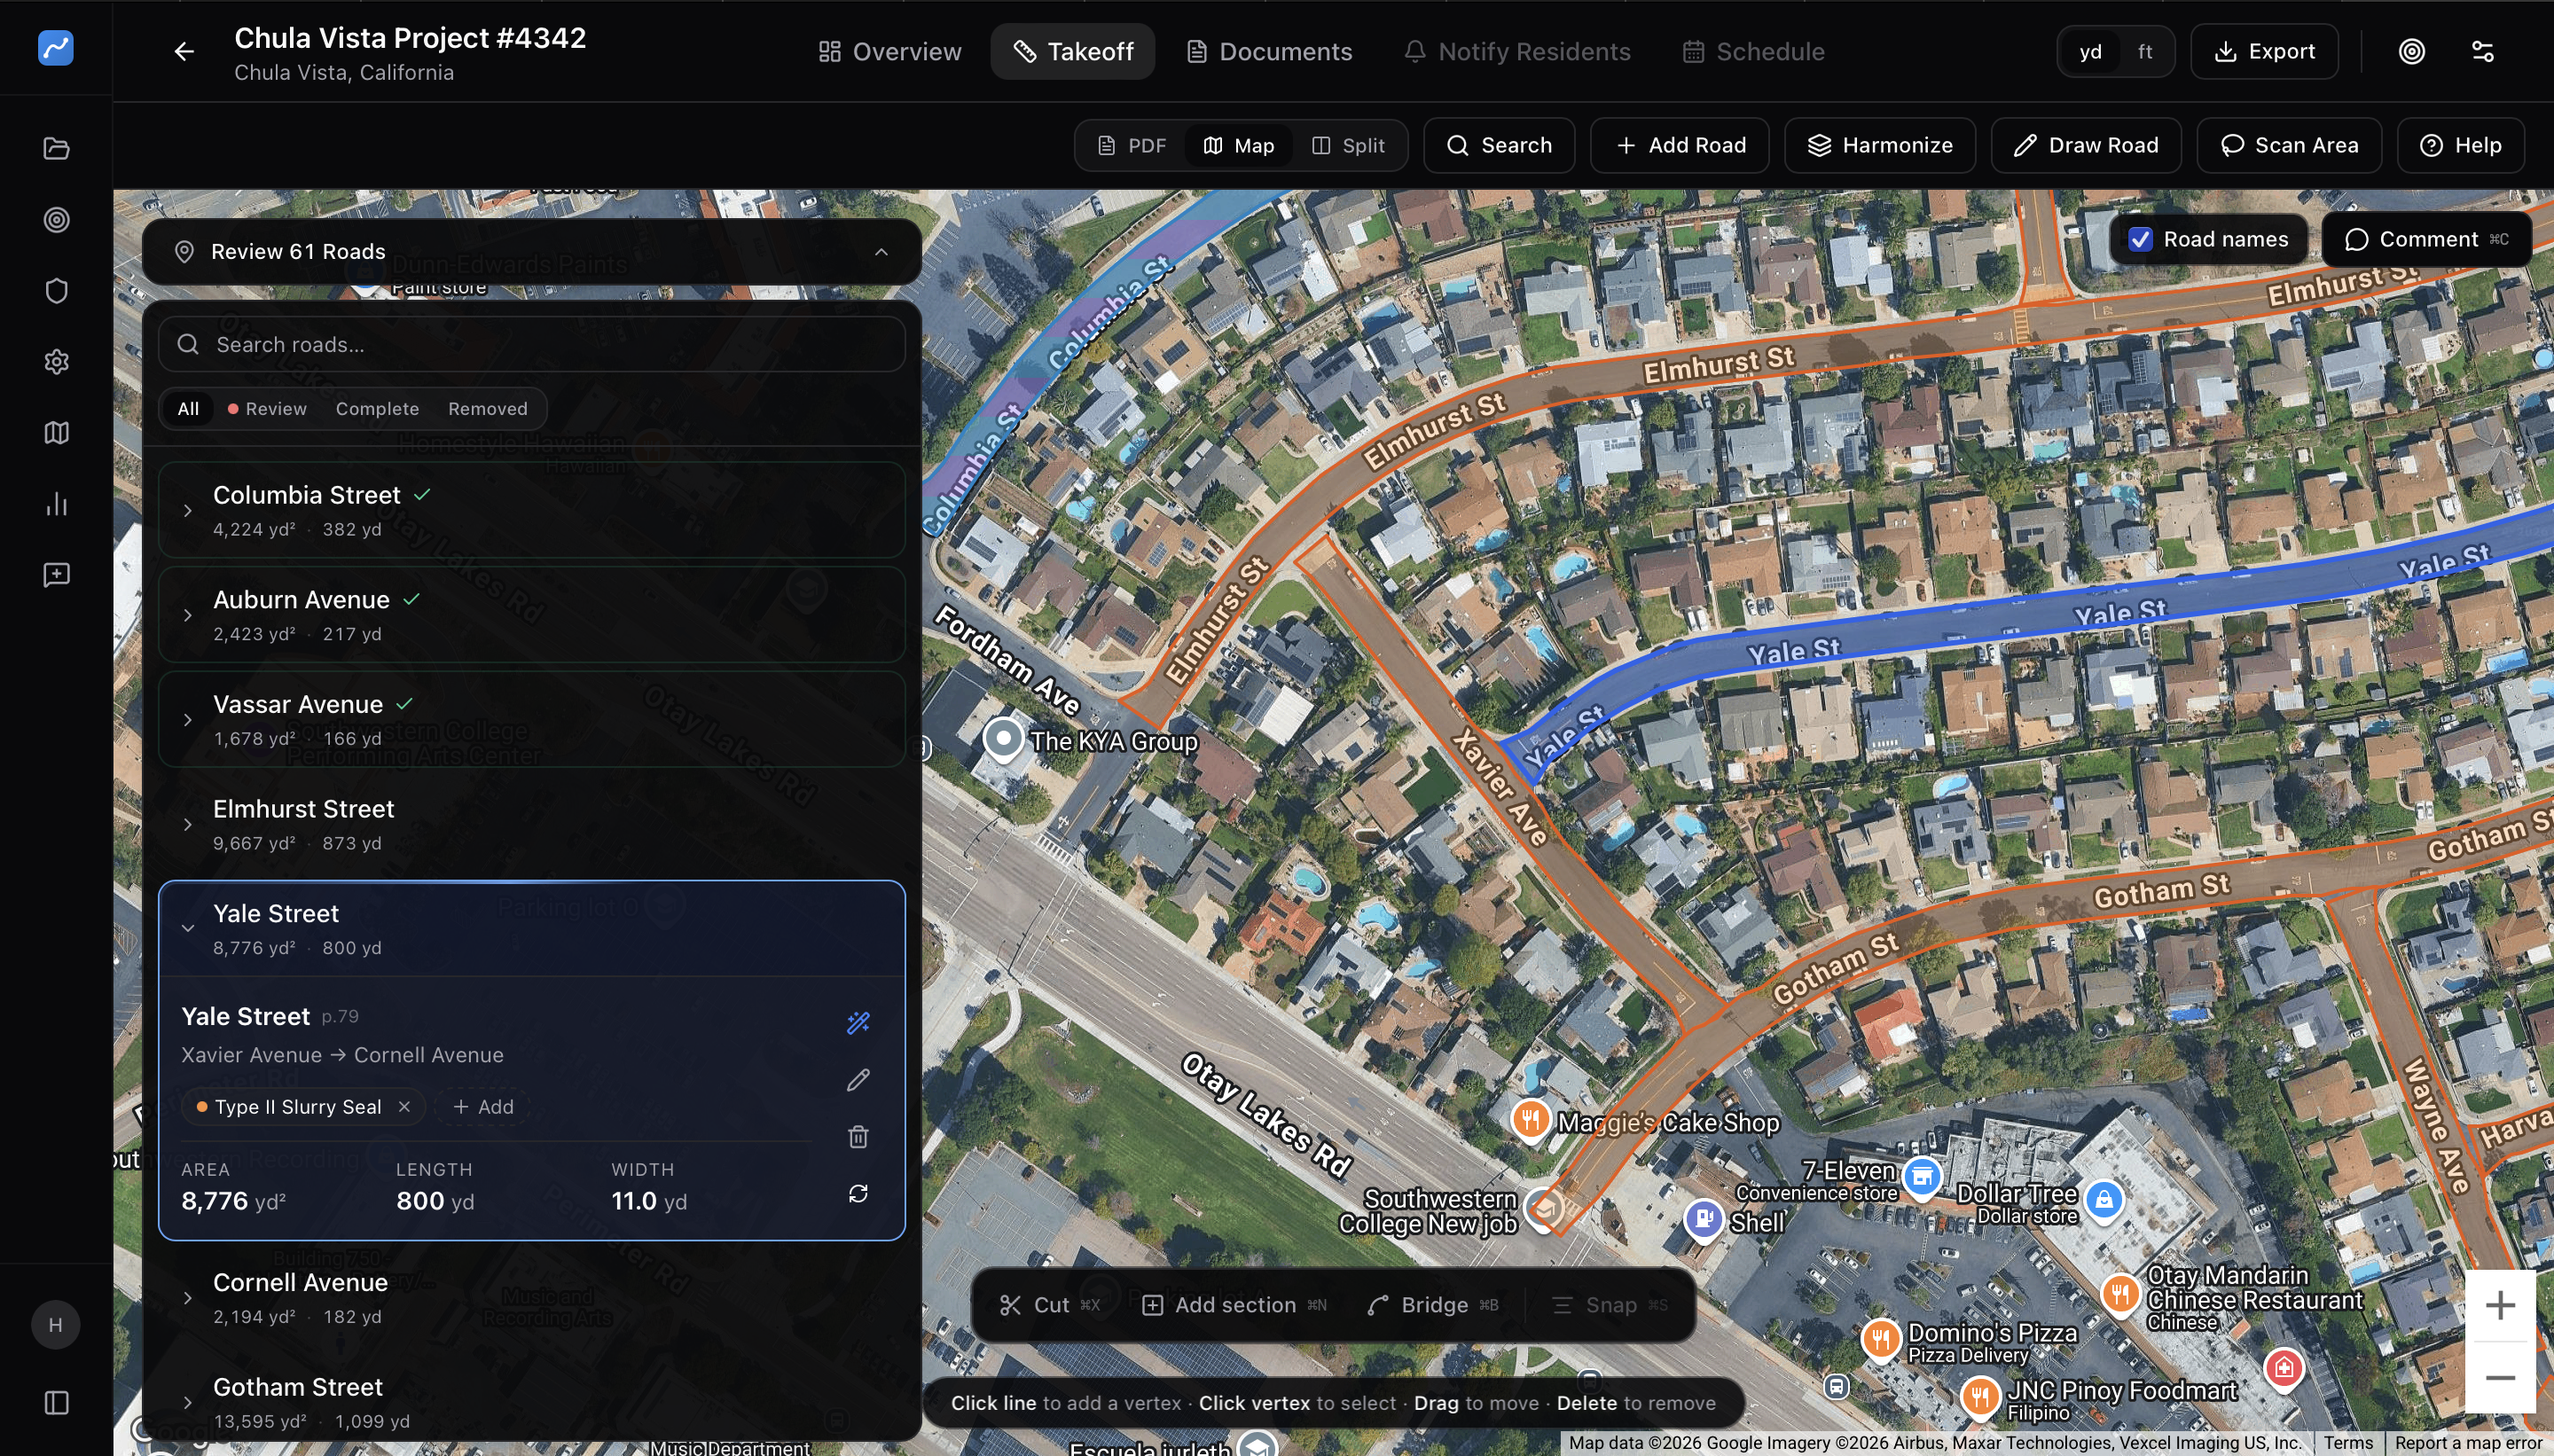
Task: Click the app logo icon
Action: coord(56,47)
